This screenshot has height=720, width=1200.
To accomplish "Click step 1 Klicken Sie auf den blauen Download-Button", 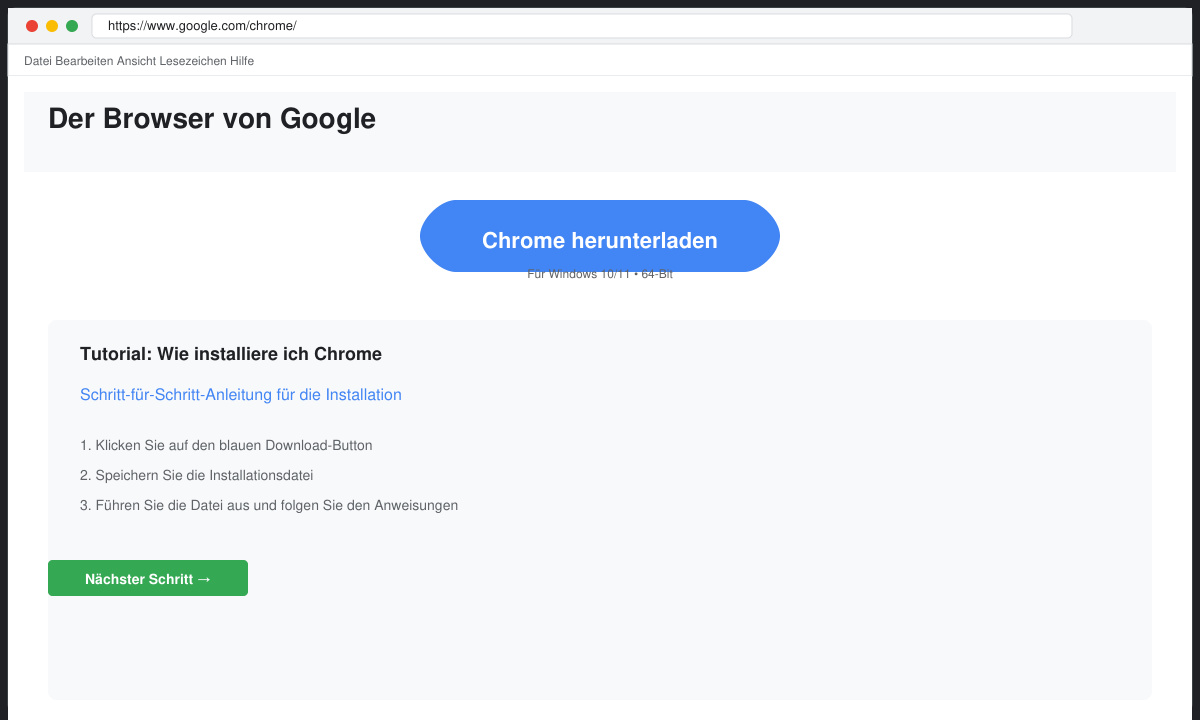I will point(226,445).
